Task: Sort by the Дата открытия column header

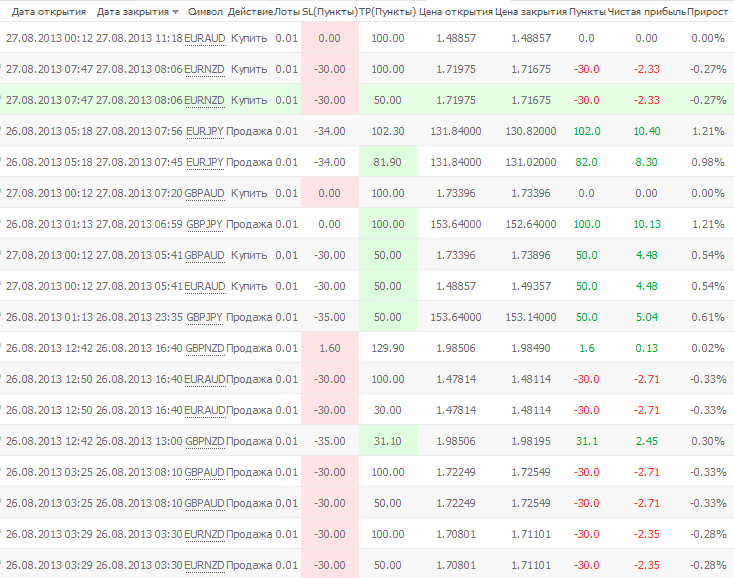Action: [49, 12]
